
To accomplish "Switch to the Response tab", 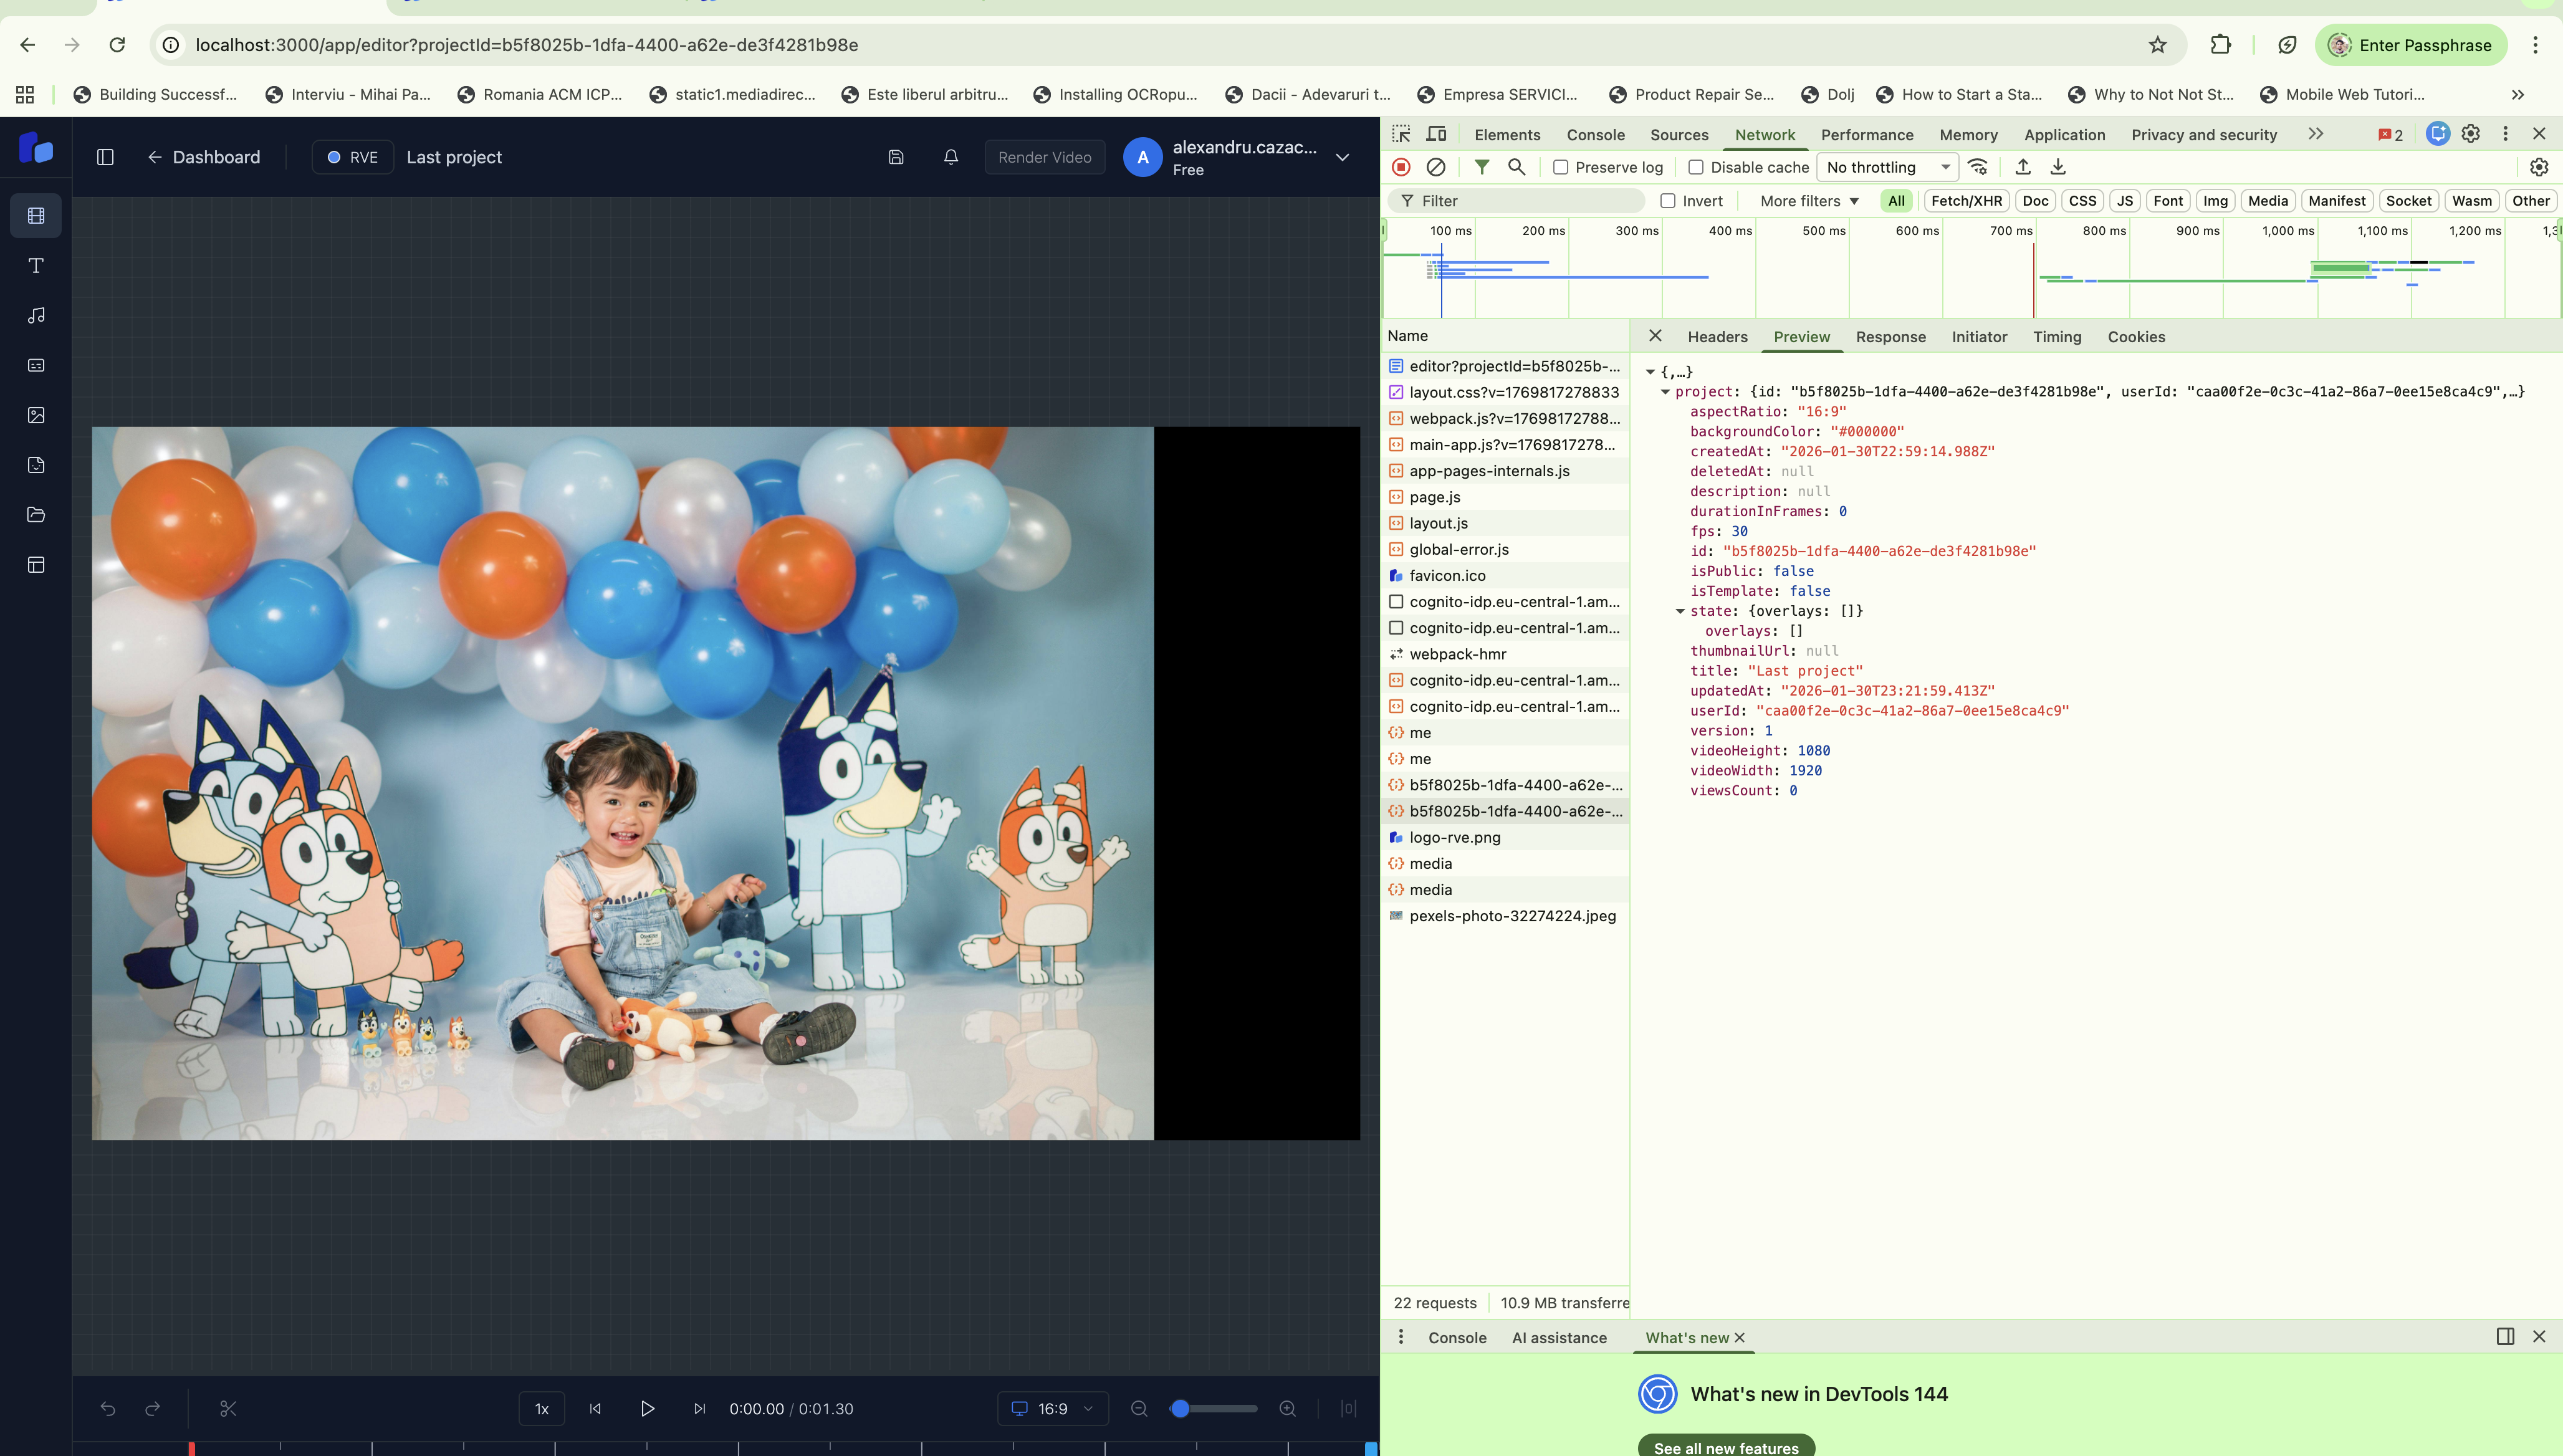I will [1890, 337].
